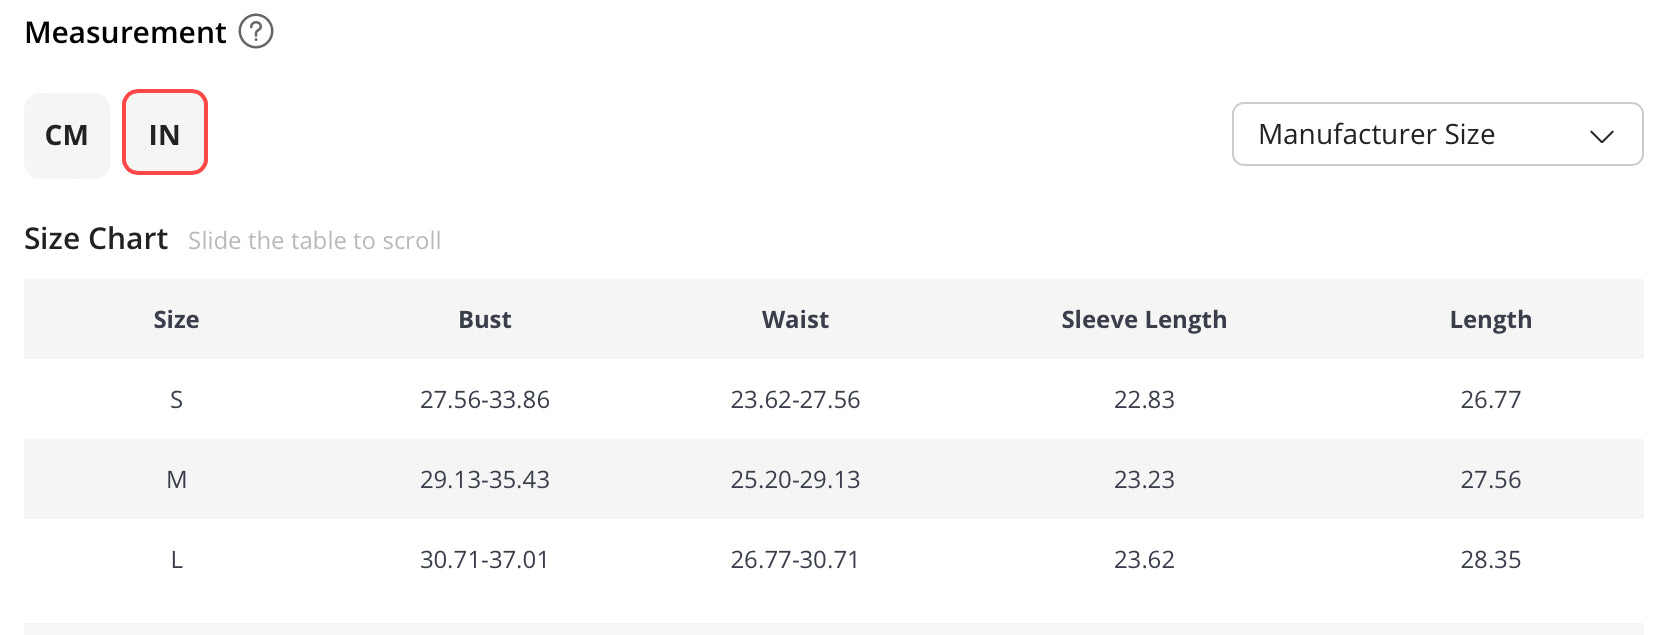Image resolution: width=1668 pixels, height=635 pixels.
Task: Click the Sleeve Length column header
Action: (x=1144, y=320)
